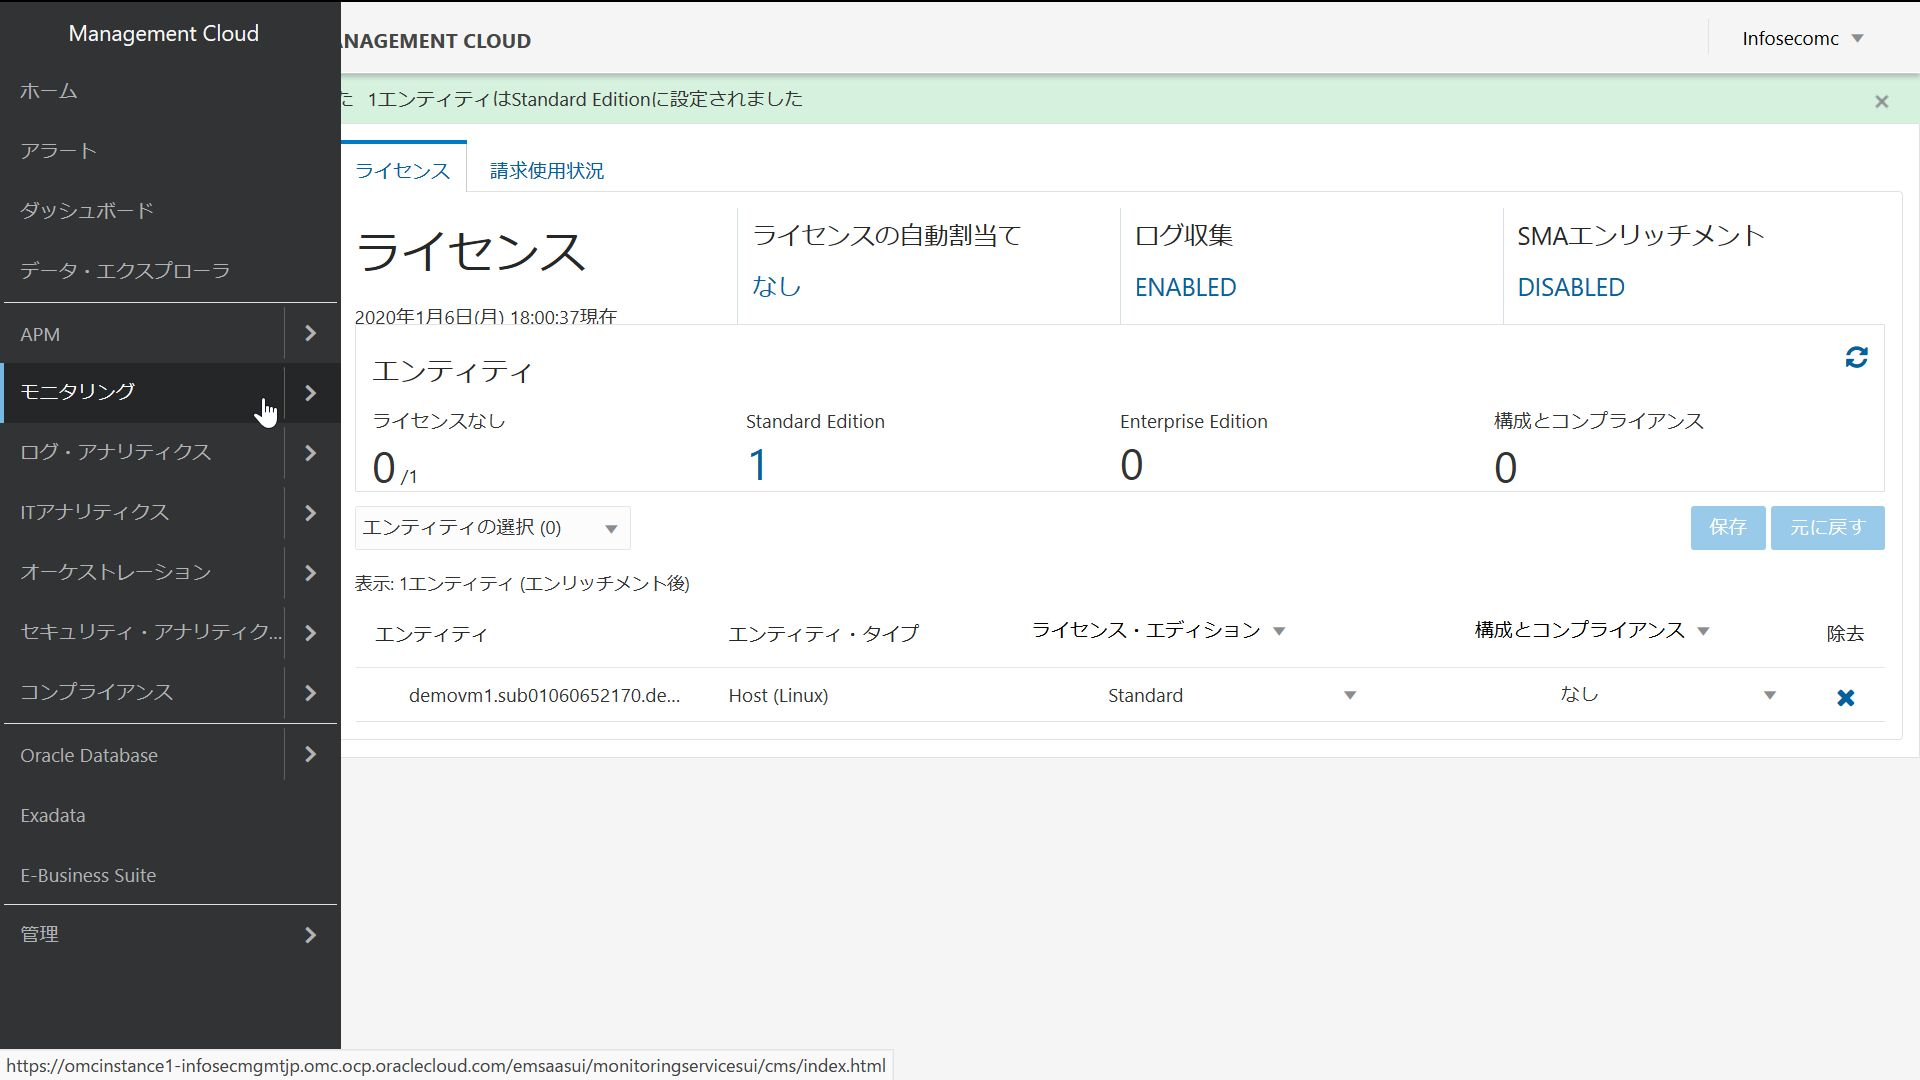Screen dimensions: 1920x1080
Task: Click the 除去 column header
Action: (1845, 634)
